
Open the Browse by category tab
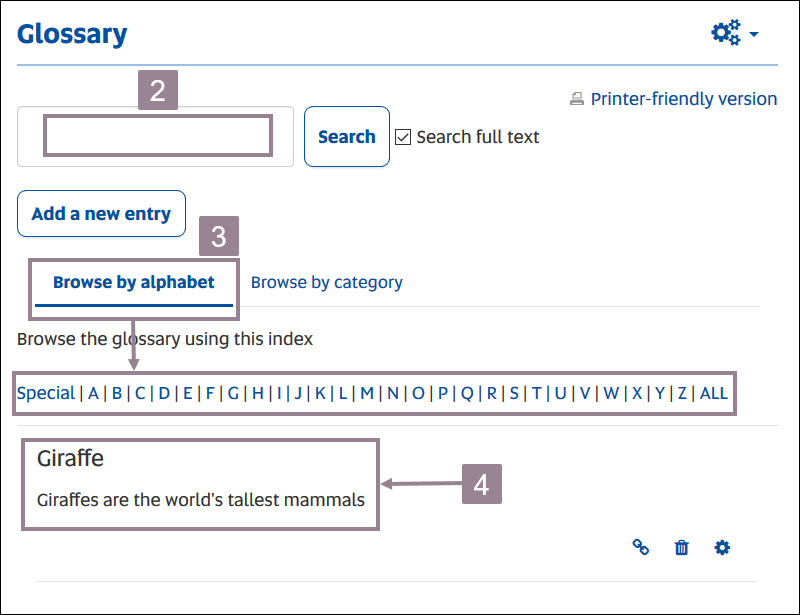tap(326, 282)
